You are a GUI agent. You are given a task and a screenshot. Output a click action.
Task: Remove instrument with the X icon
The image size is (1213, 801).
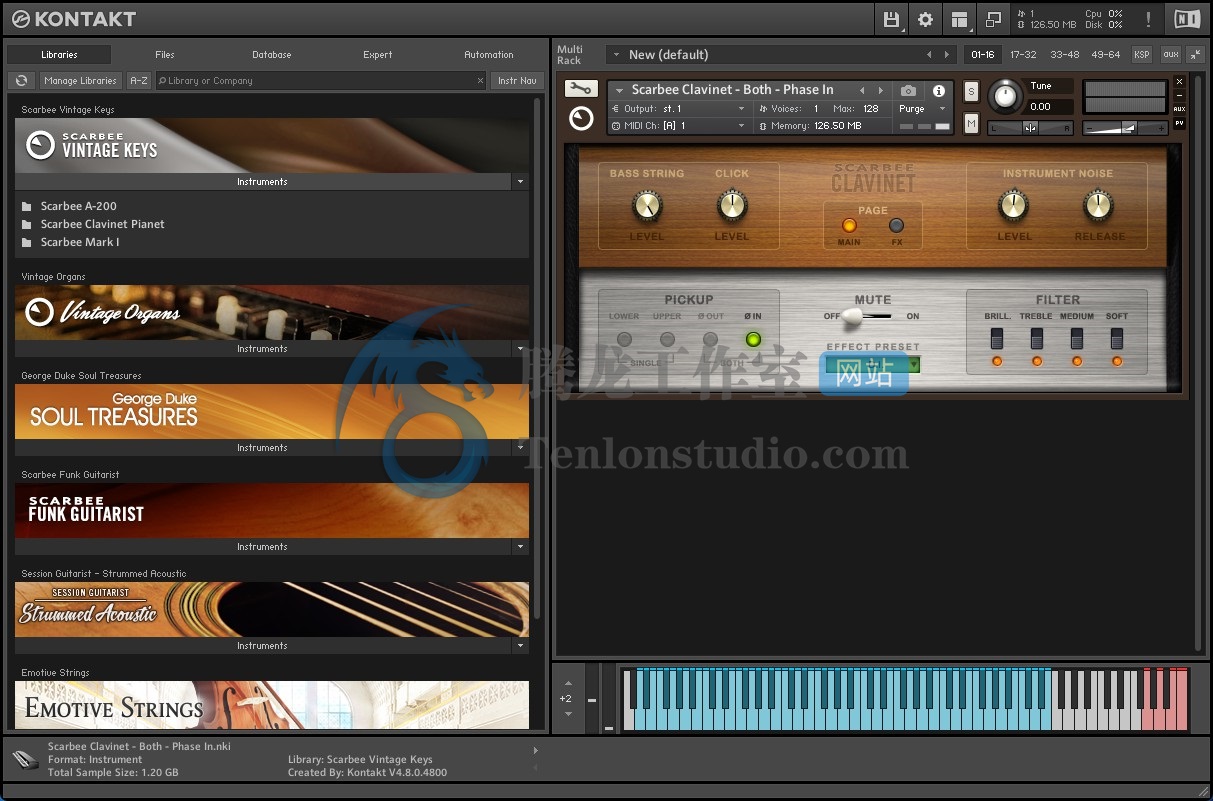1180,82
